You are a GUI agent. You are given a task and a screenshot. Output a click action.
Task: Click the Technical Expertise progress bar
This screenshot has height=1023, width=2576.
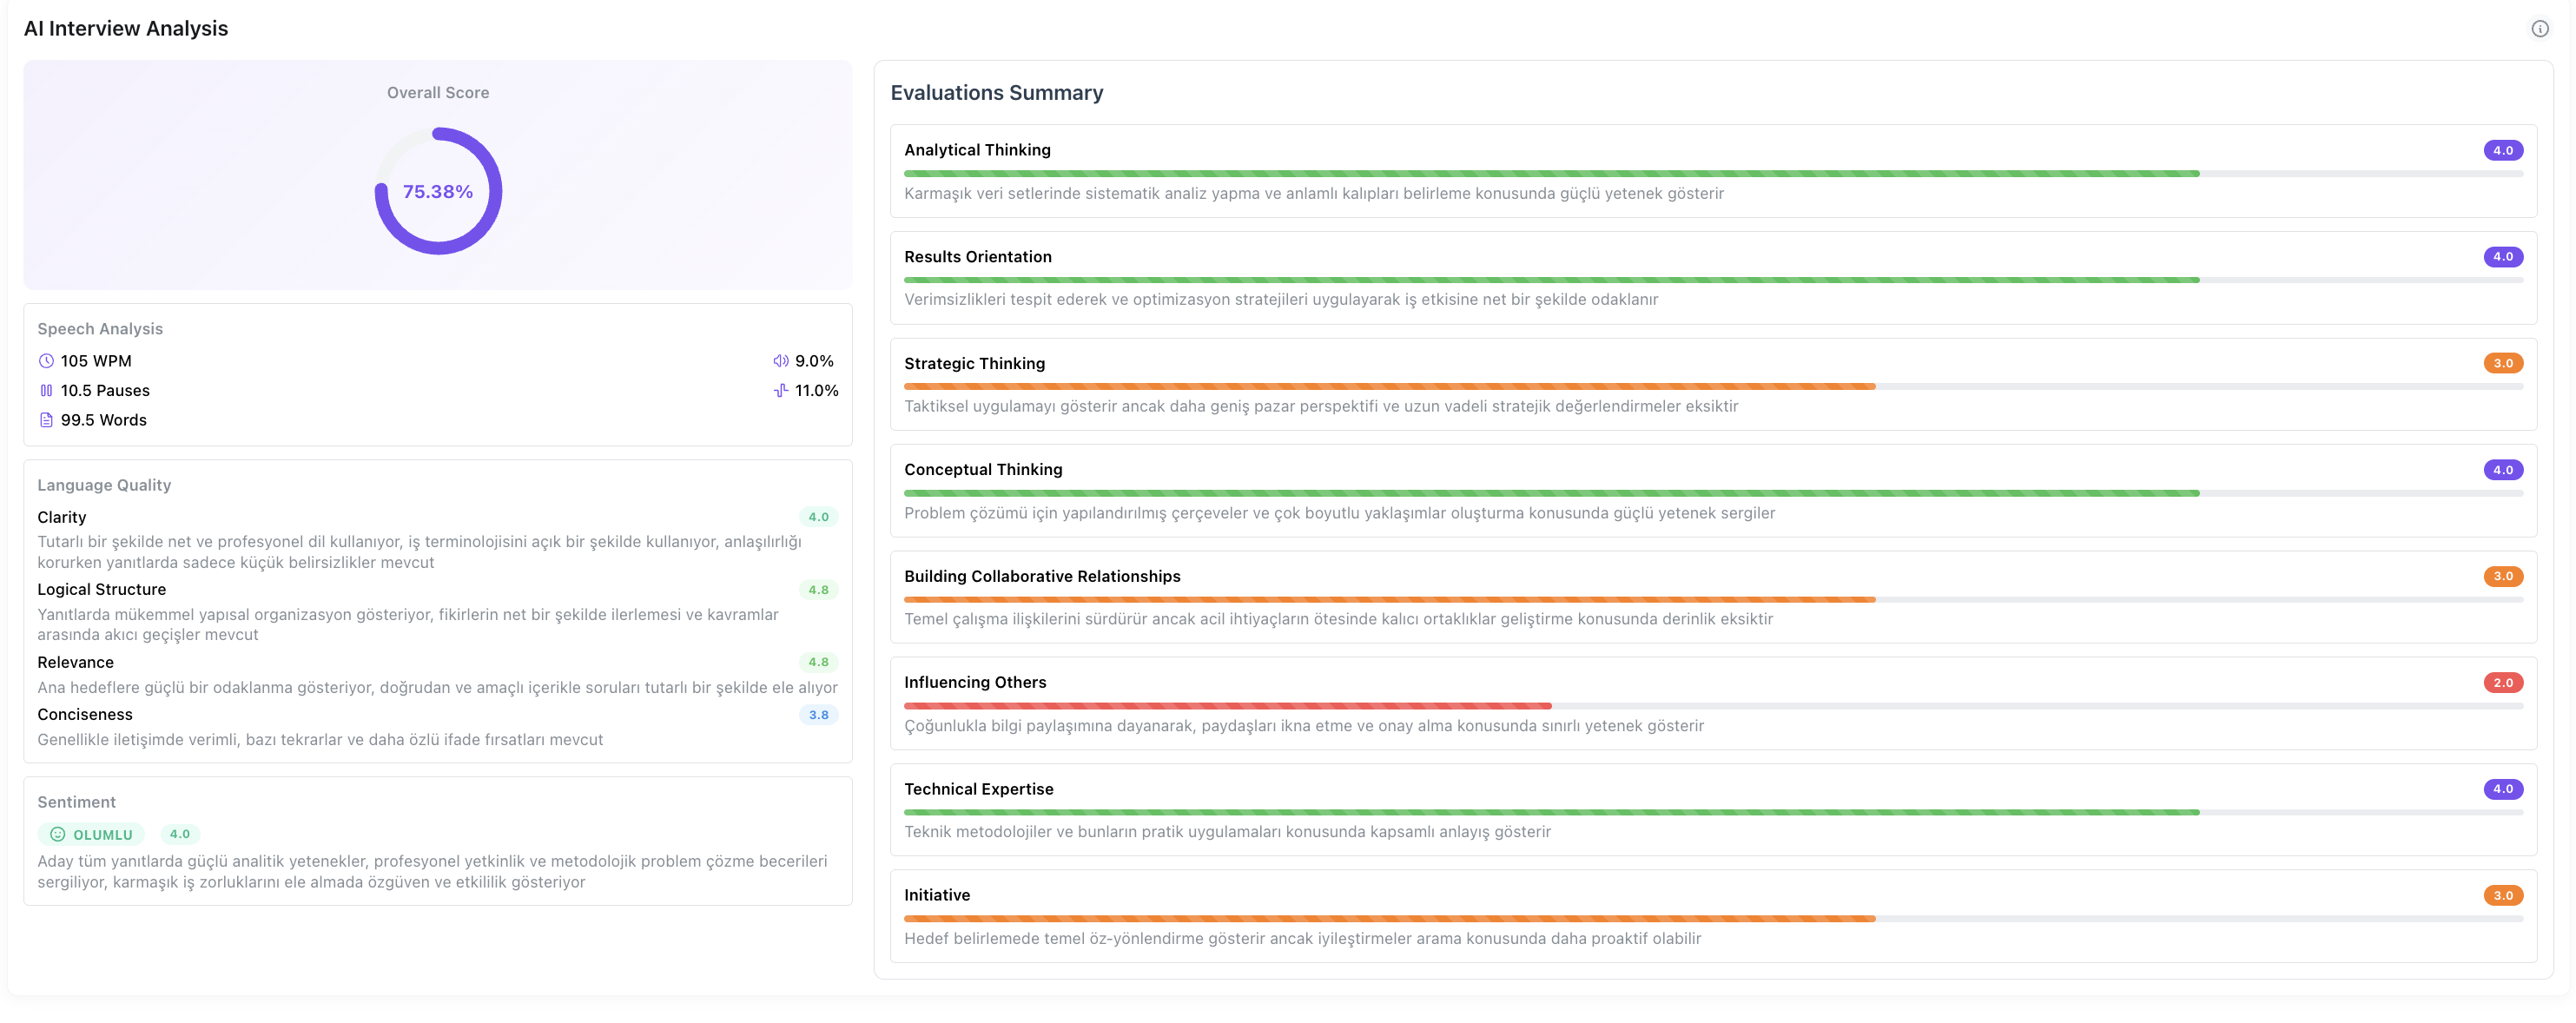click(x=1500, y=812)
